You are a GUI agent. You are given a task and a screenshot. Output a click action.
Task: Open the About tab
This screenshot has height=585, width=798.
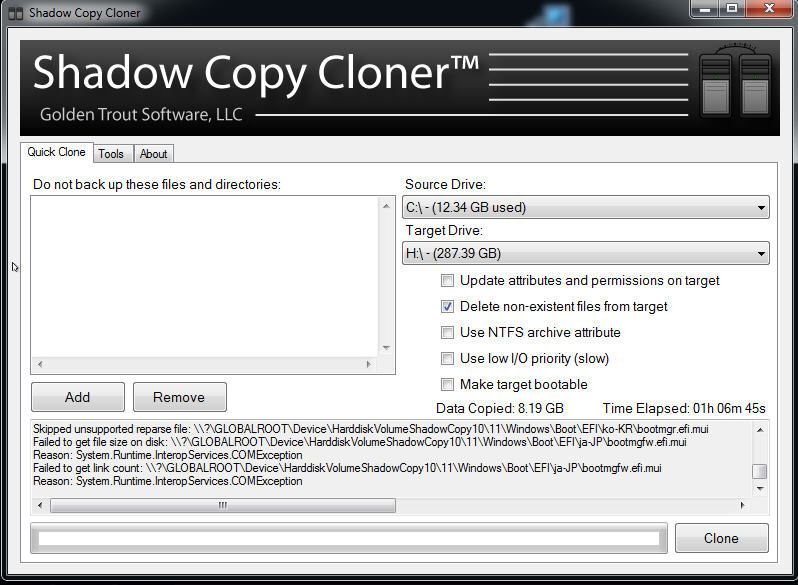pyautogui.click(x=153, y=154)
